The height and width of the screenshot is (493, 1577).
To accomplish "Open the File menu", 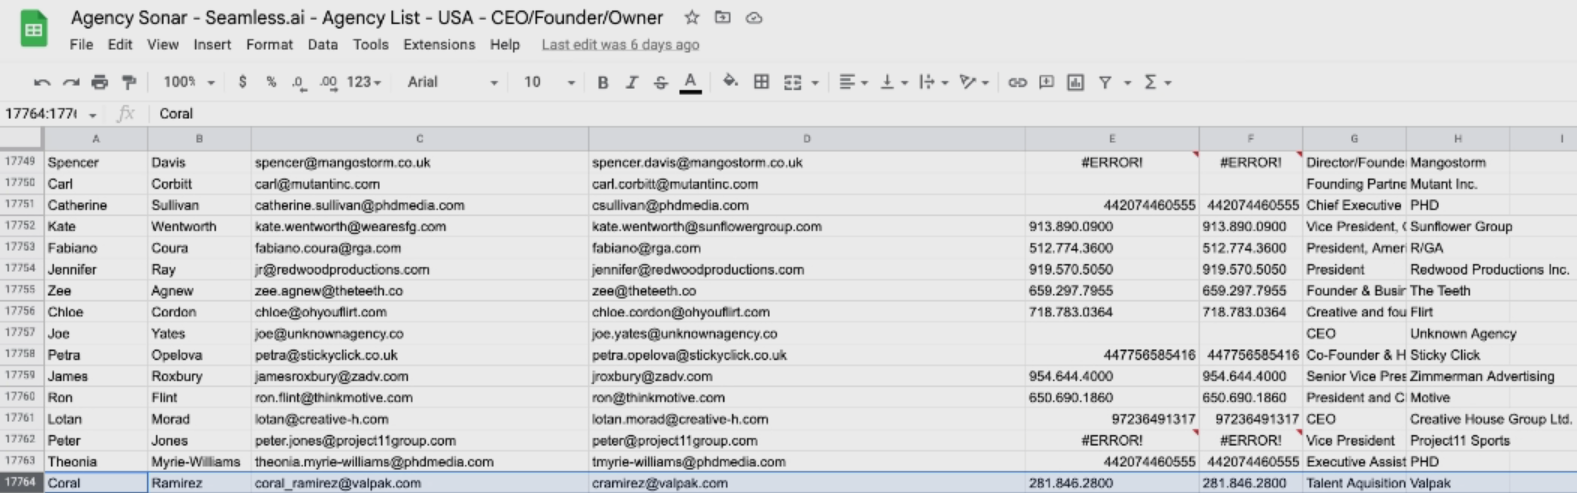I will 81,44.
